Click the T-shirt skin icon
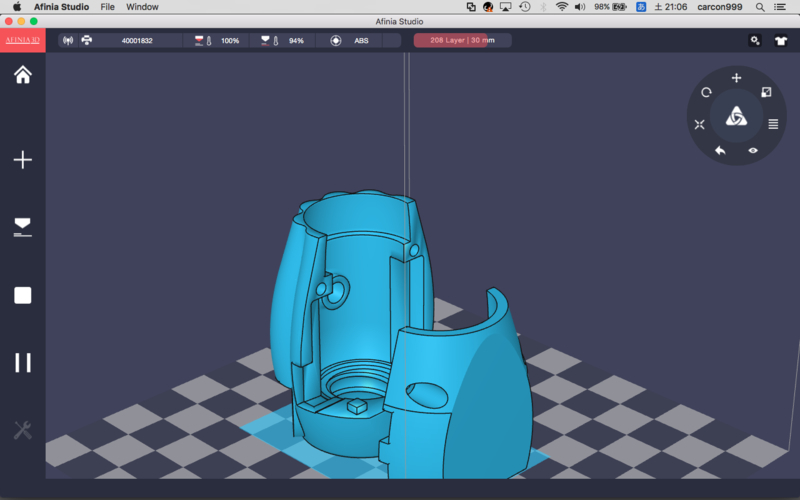The height and width of the screenshot is (500, 800). coord(781,41)
